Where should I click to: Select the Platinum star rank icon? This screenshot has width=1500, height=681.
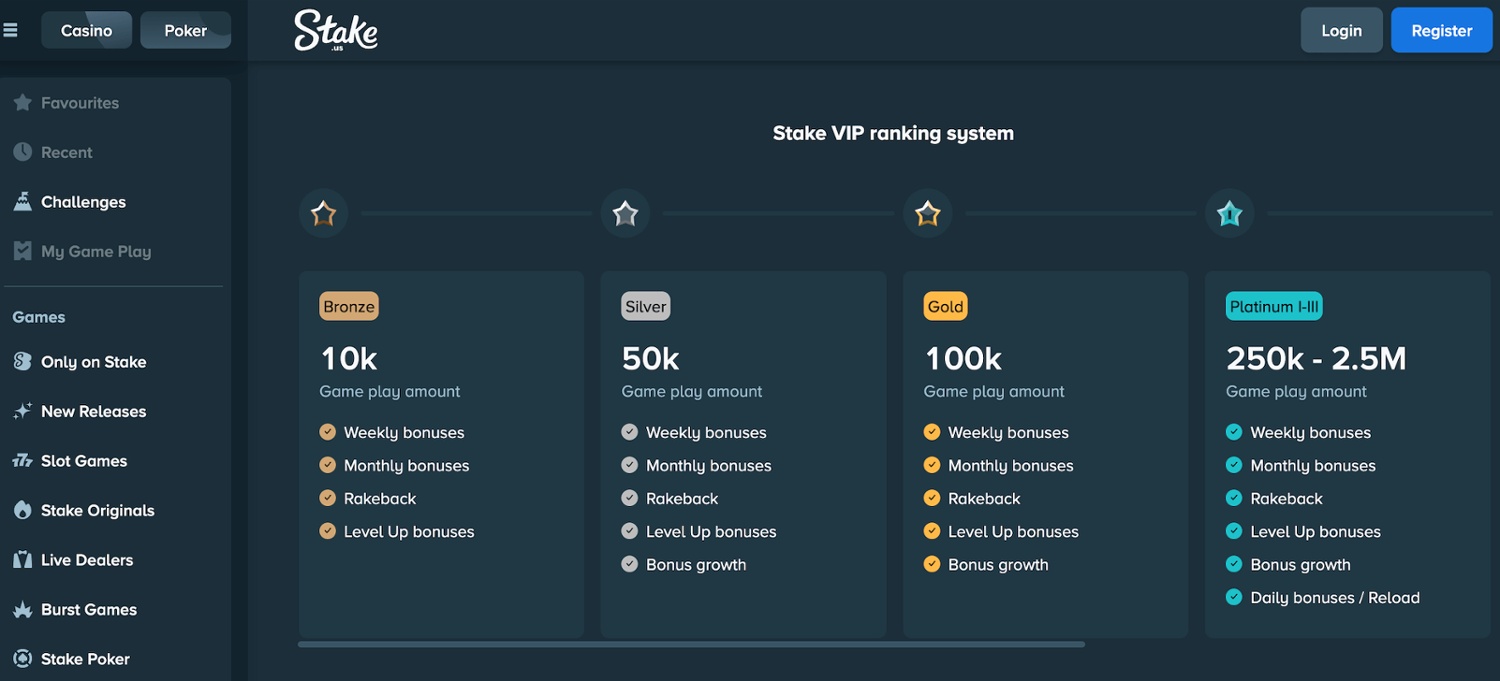[x=1230, y=213]
